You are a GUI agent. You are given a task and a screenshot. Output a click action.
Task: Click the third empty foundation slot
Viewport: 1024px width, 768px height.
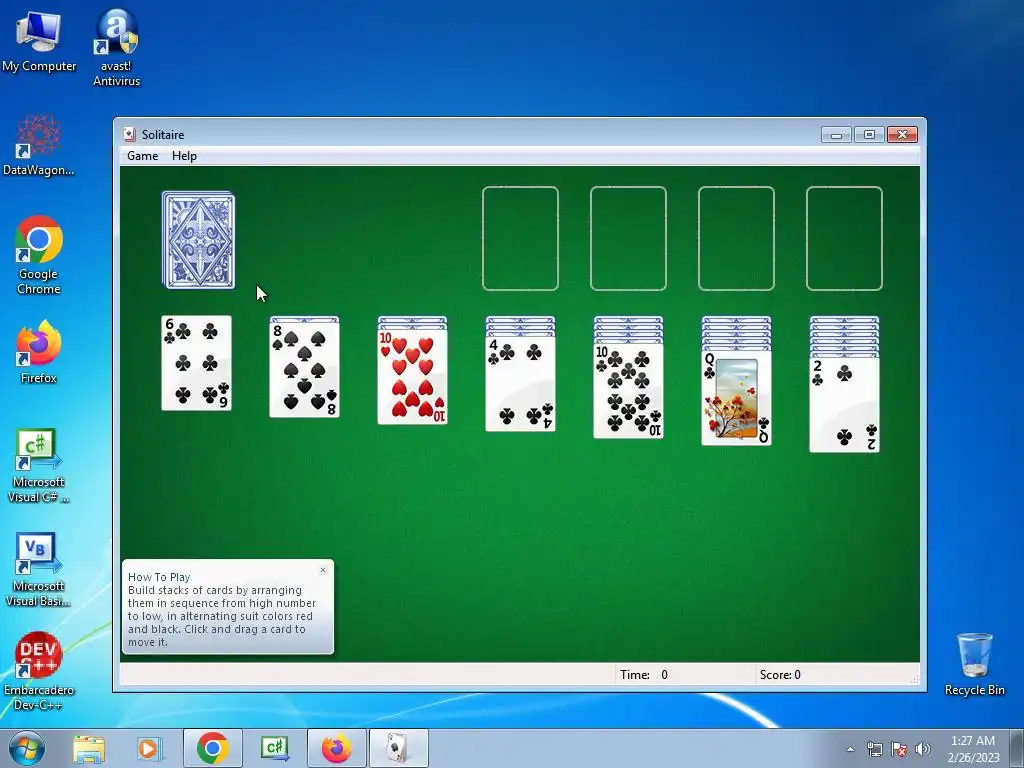pos(737,238)
